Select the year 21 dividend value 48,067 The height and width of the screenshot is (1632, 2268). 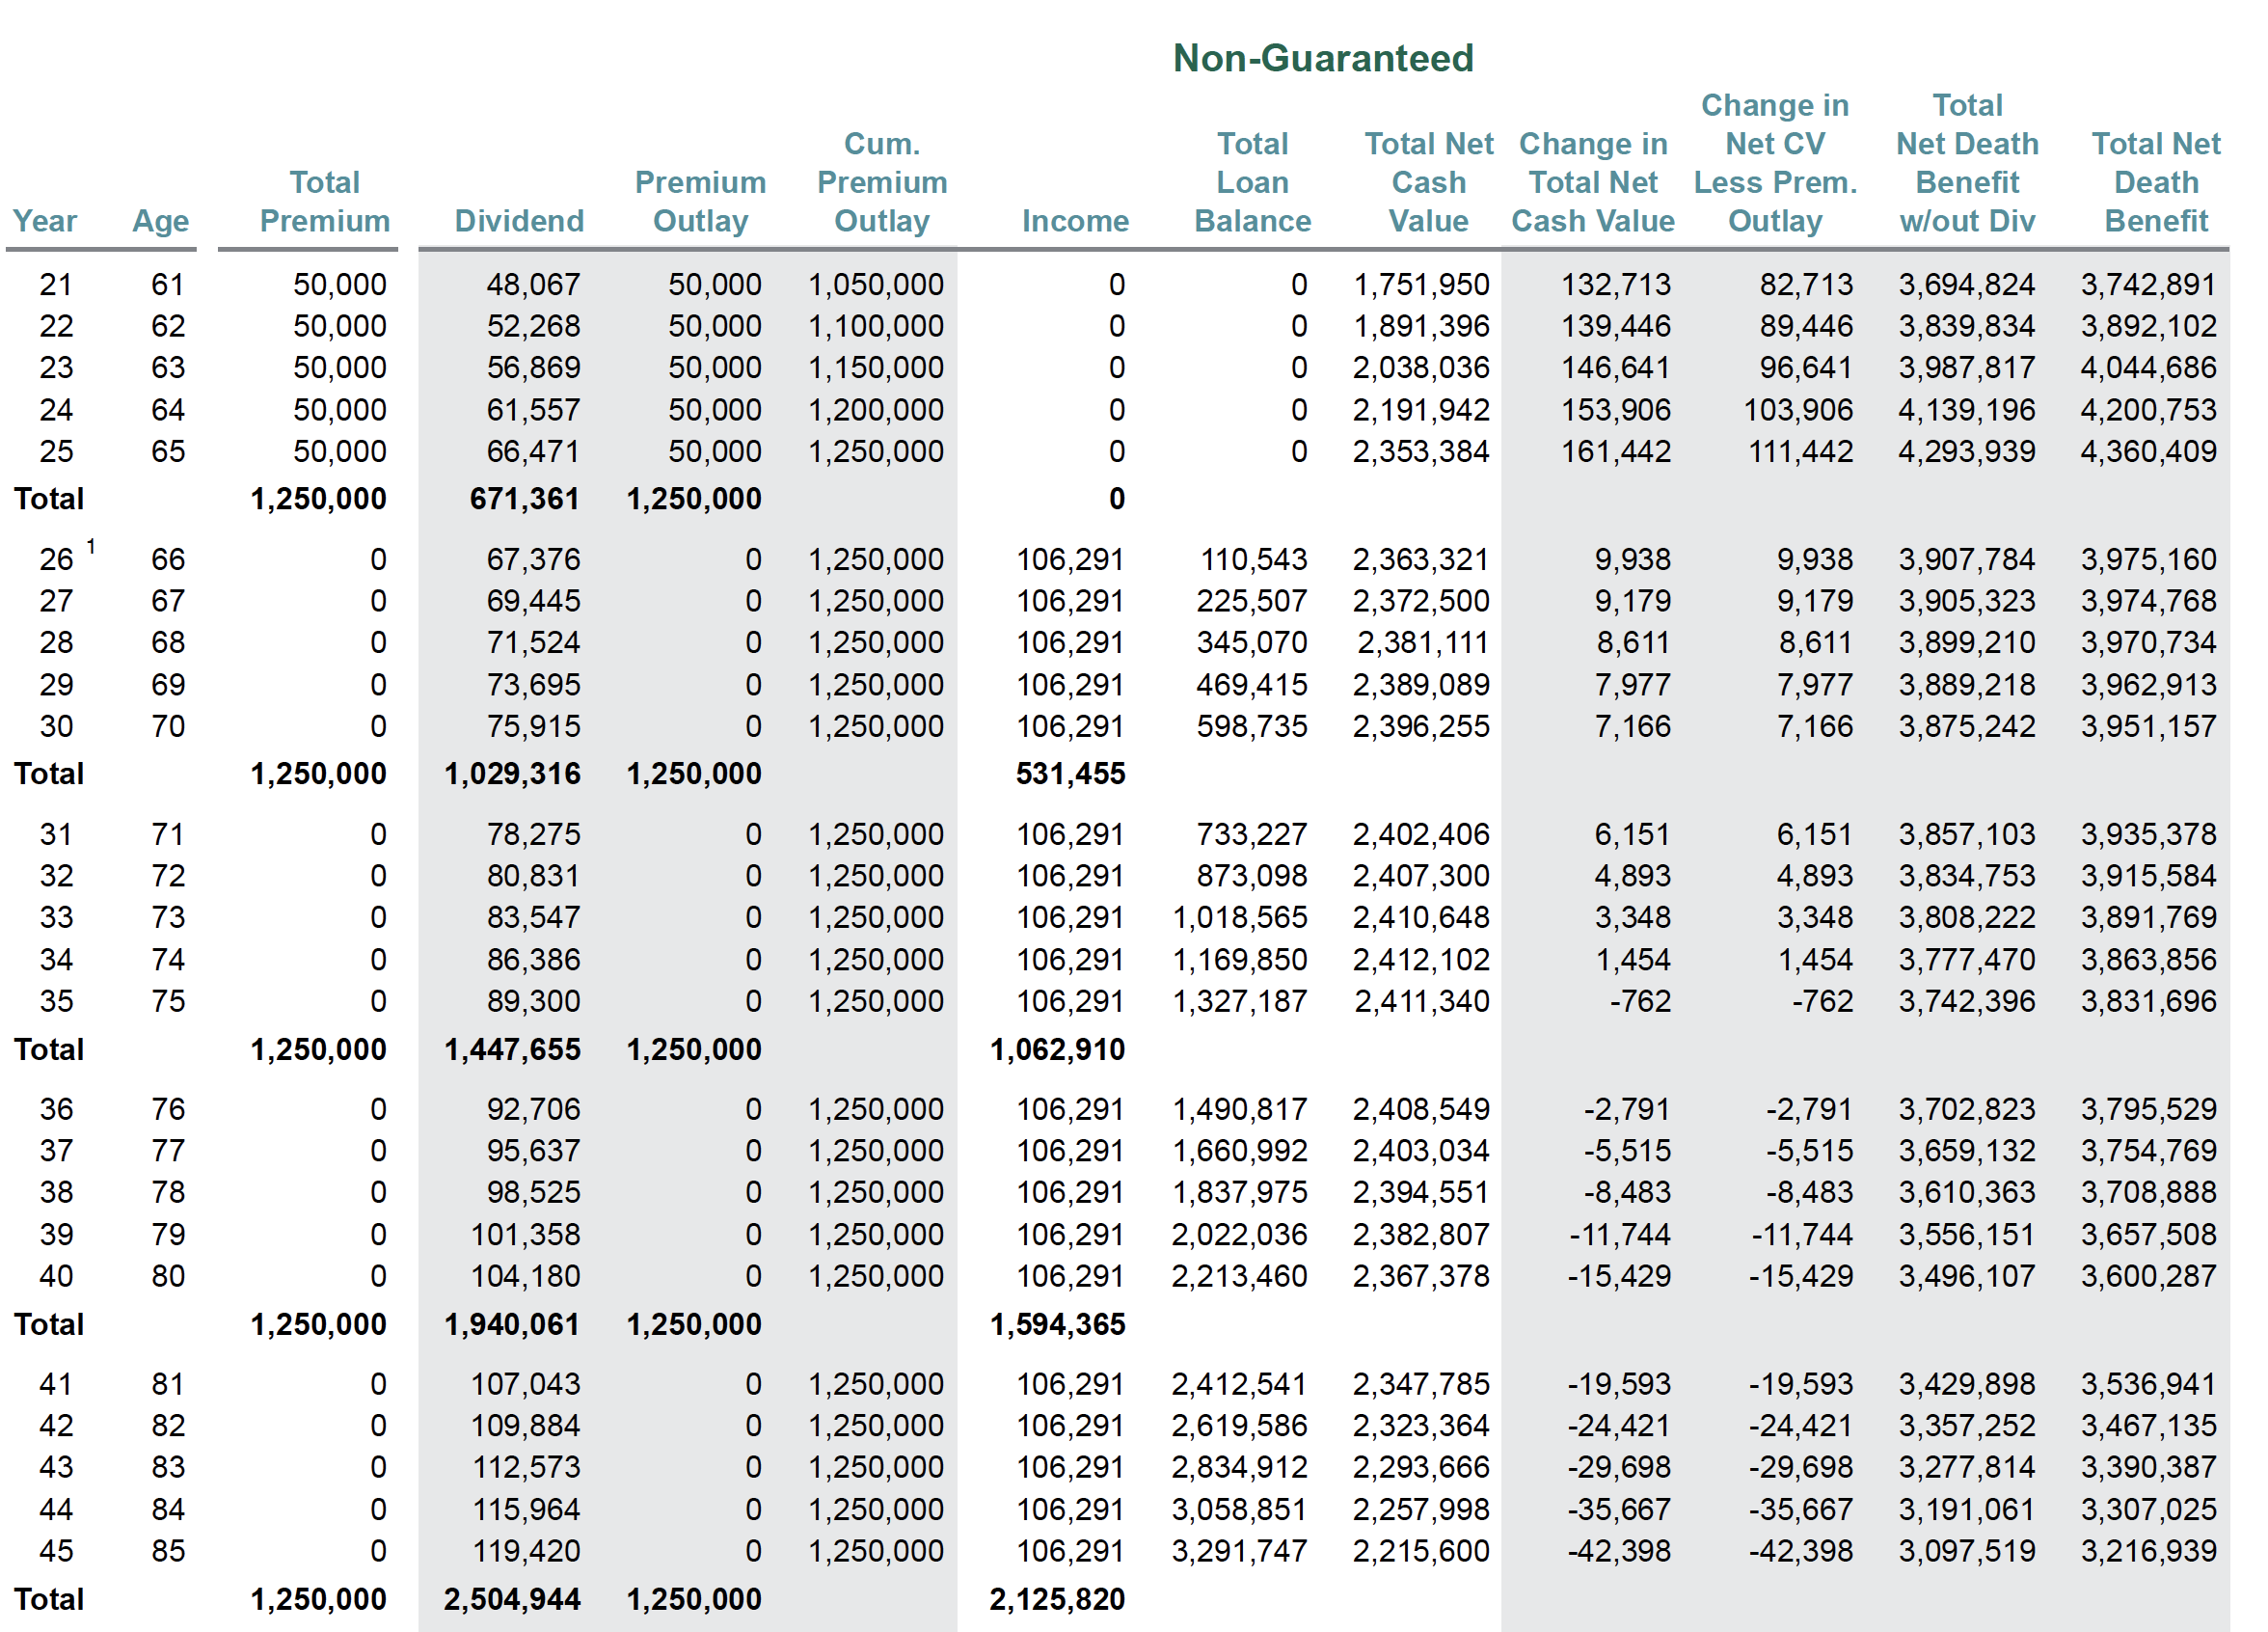pos(532,284)
